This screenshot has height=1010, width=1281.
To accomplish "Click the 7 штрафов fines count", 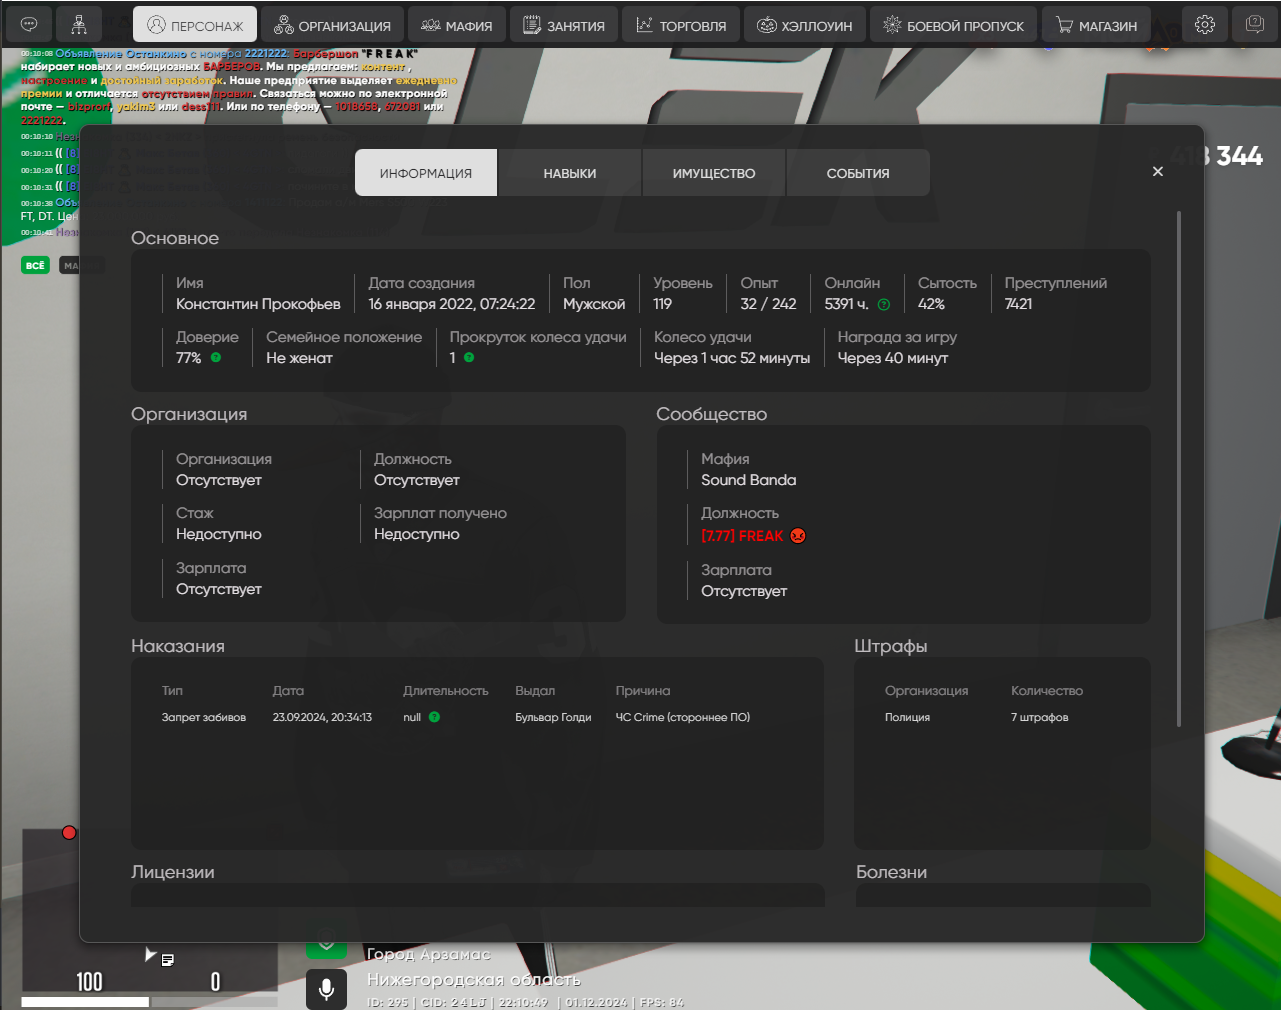I will [x=1040, y=717].
